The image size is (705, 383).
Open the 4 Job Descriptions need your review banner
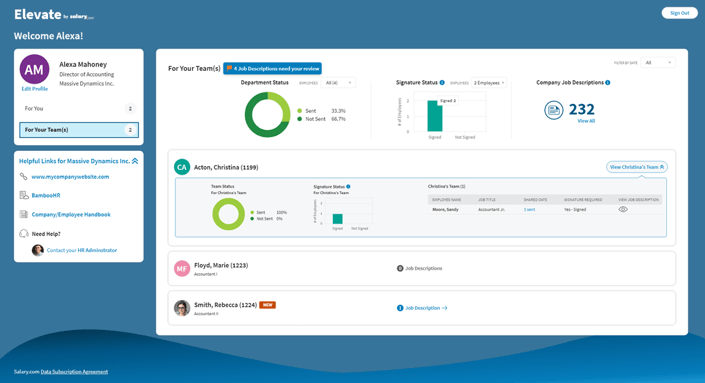(x=272, y=69)
